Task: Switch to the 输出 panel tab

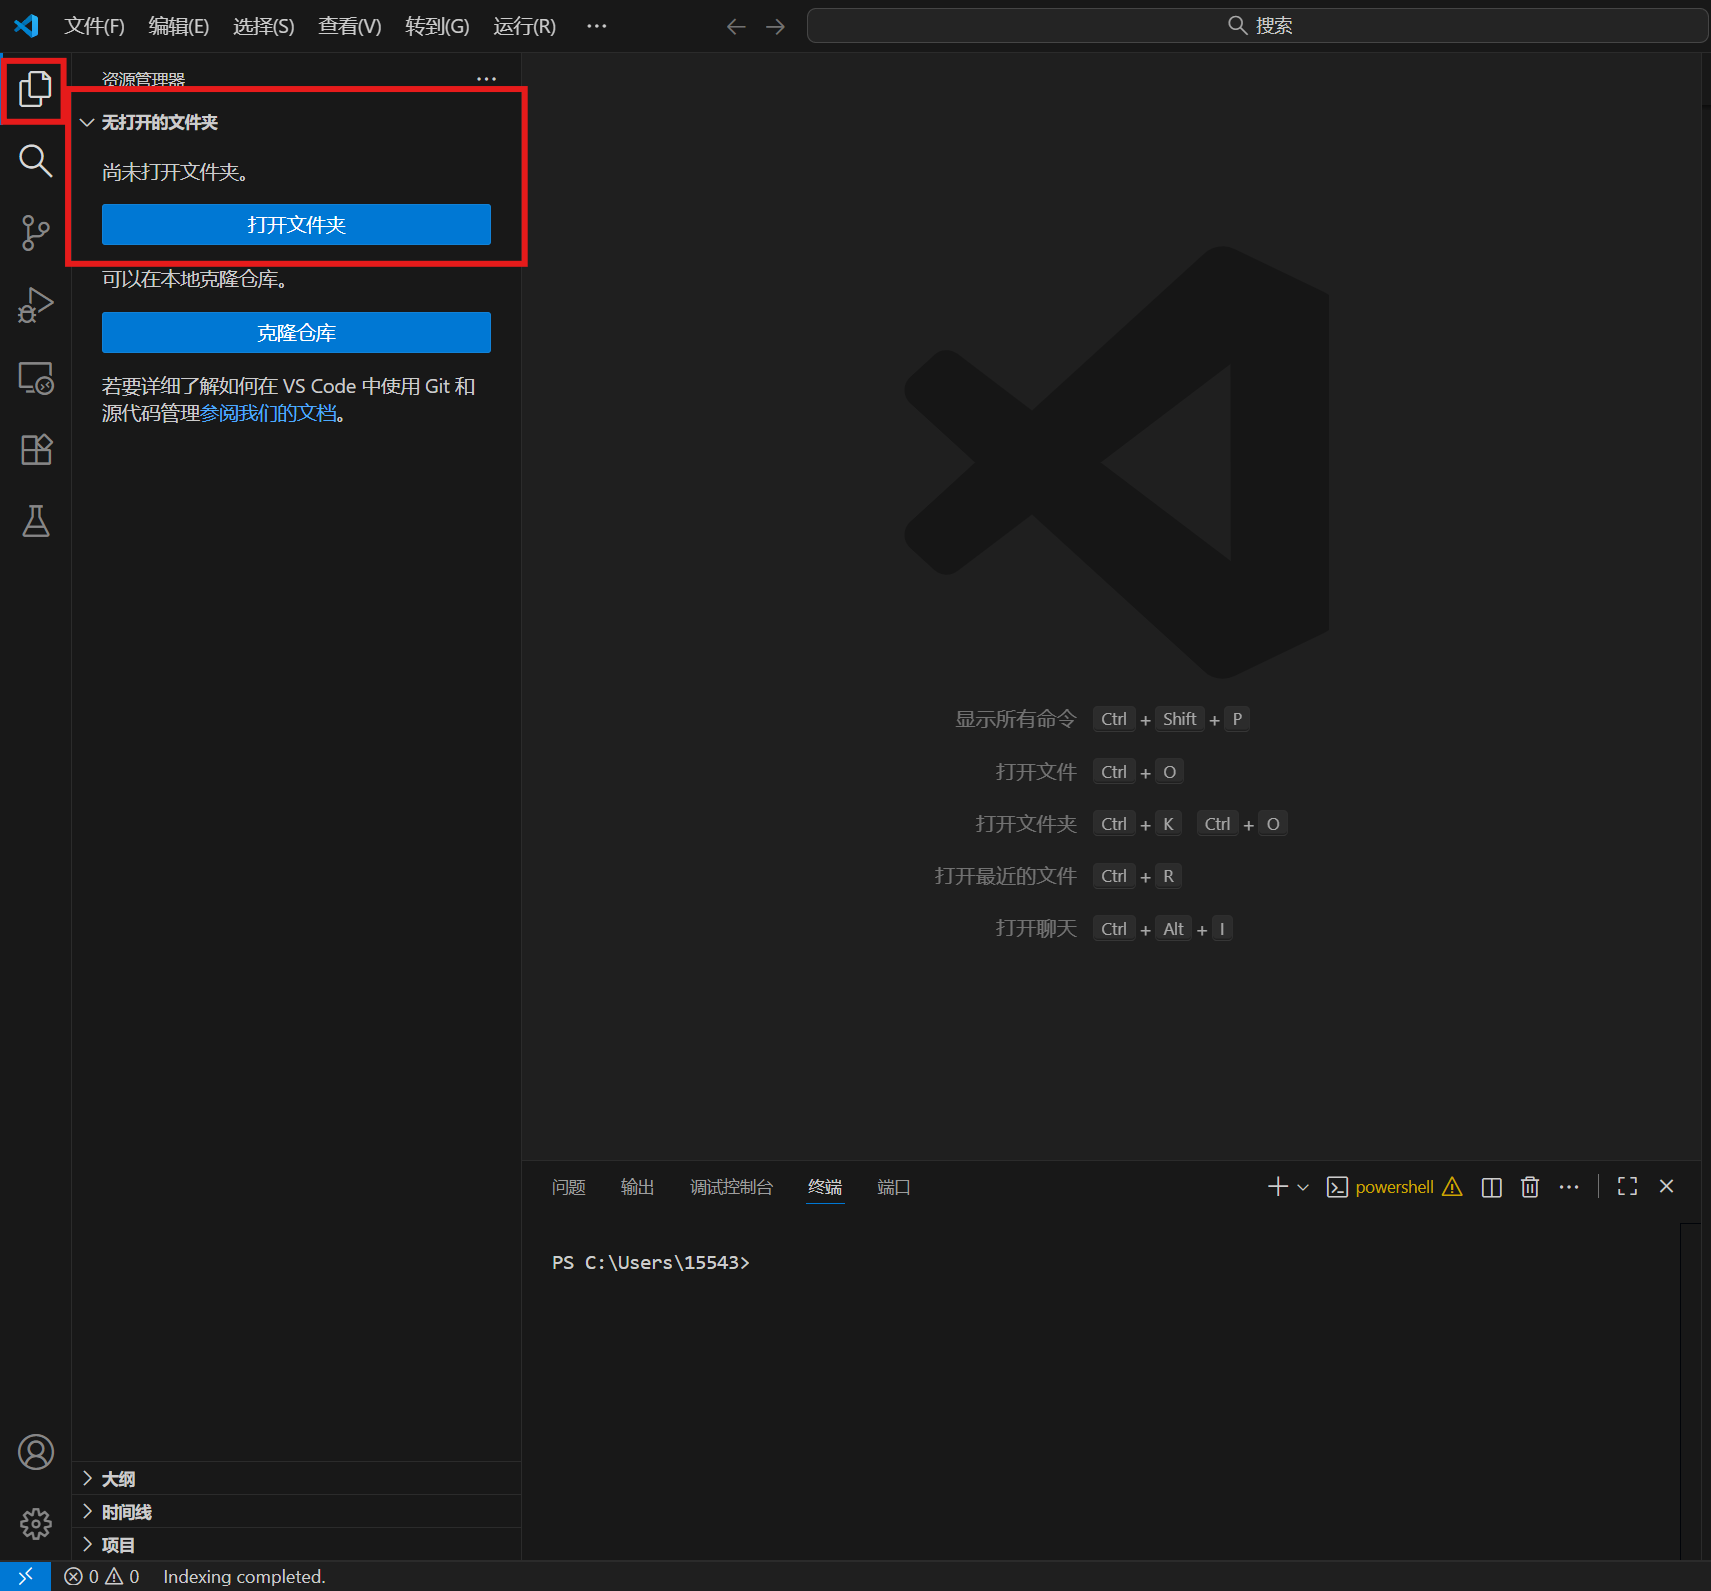Action: (637, 1187)
